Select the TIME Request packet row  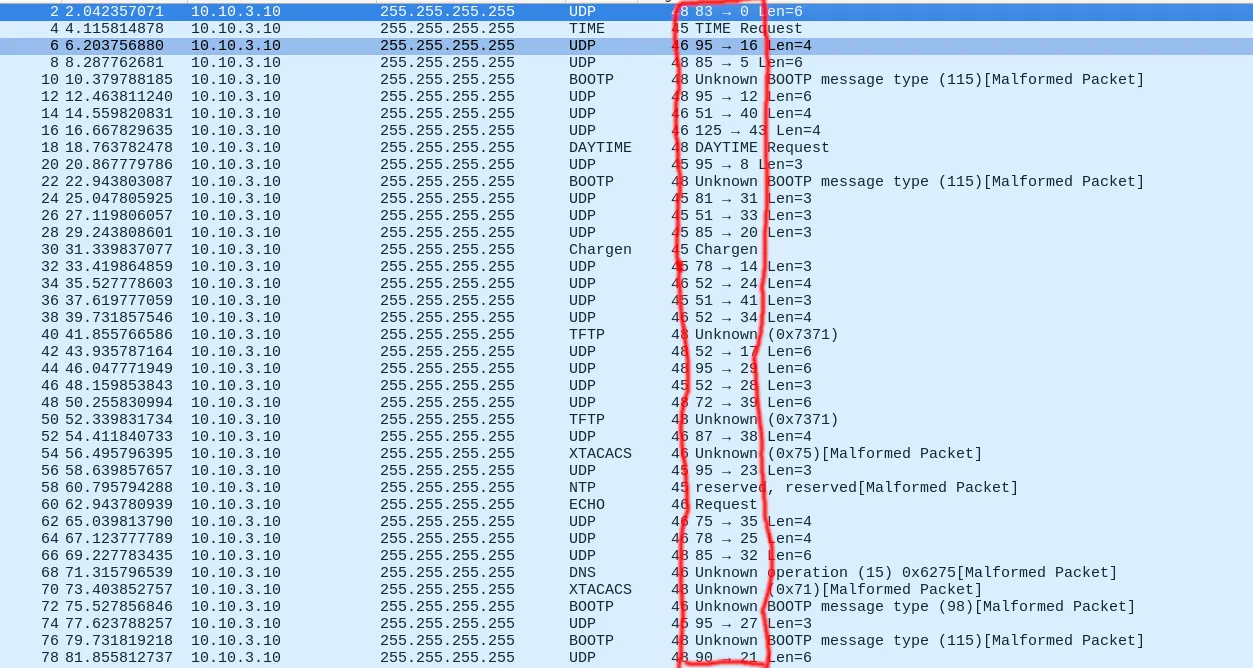point(400,29)
